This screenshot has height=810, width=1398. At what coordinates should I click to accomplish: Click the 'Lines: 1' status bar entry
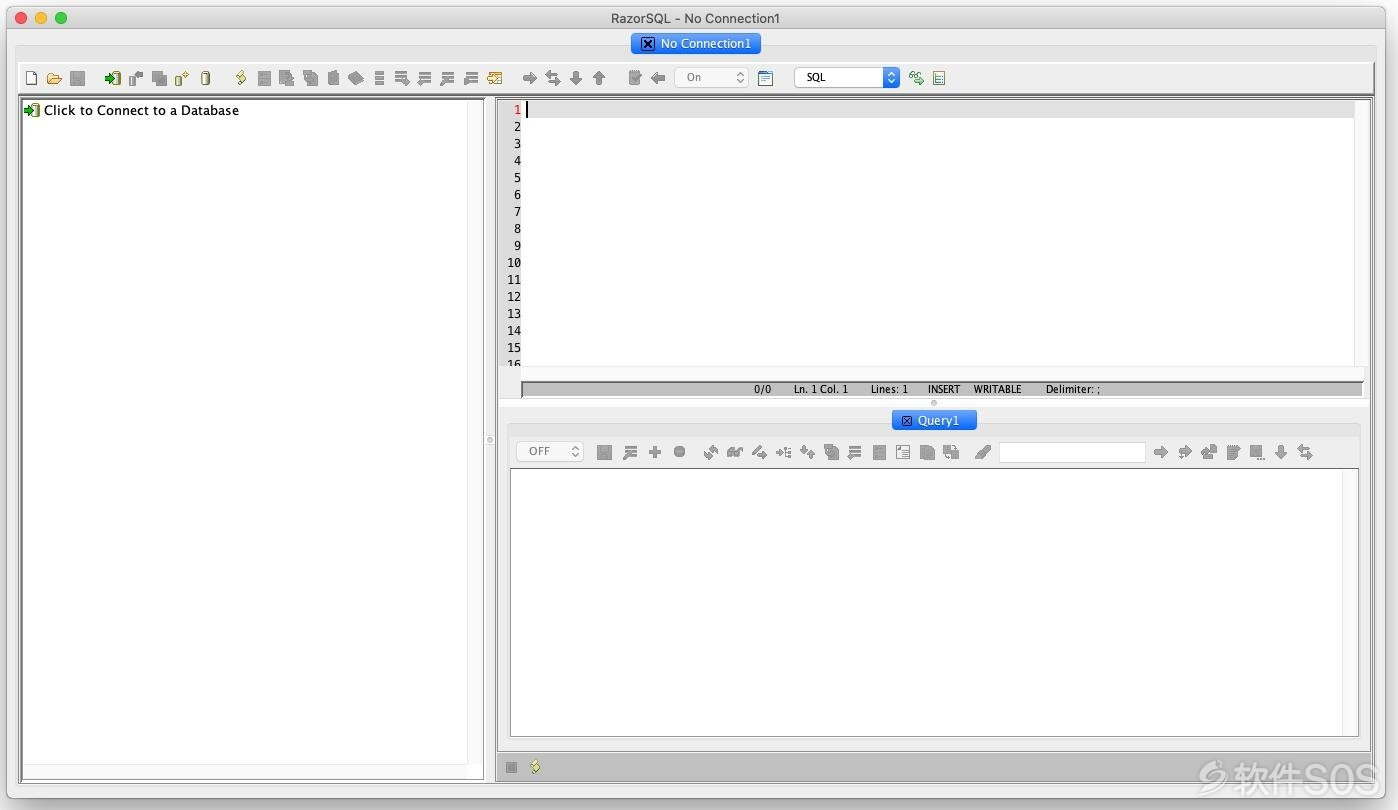pos(889,389)
